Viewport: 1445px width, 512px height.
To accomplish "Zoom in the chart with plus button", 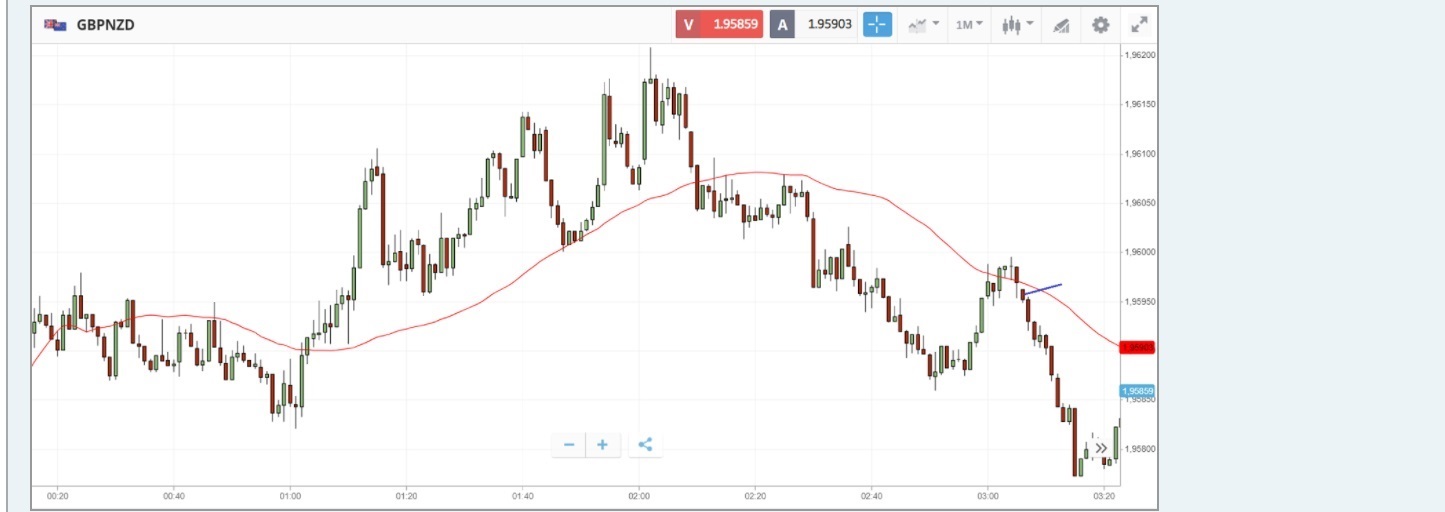I will tap(602, 445).
